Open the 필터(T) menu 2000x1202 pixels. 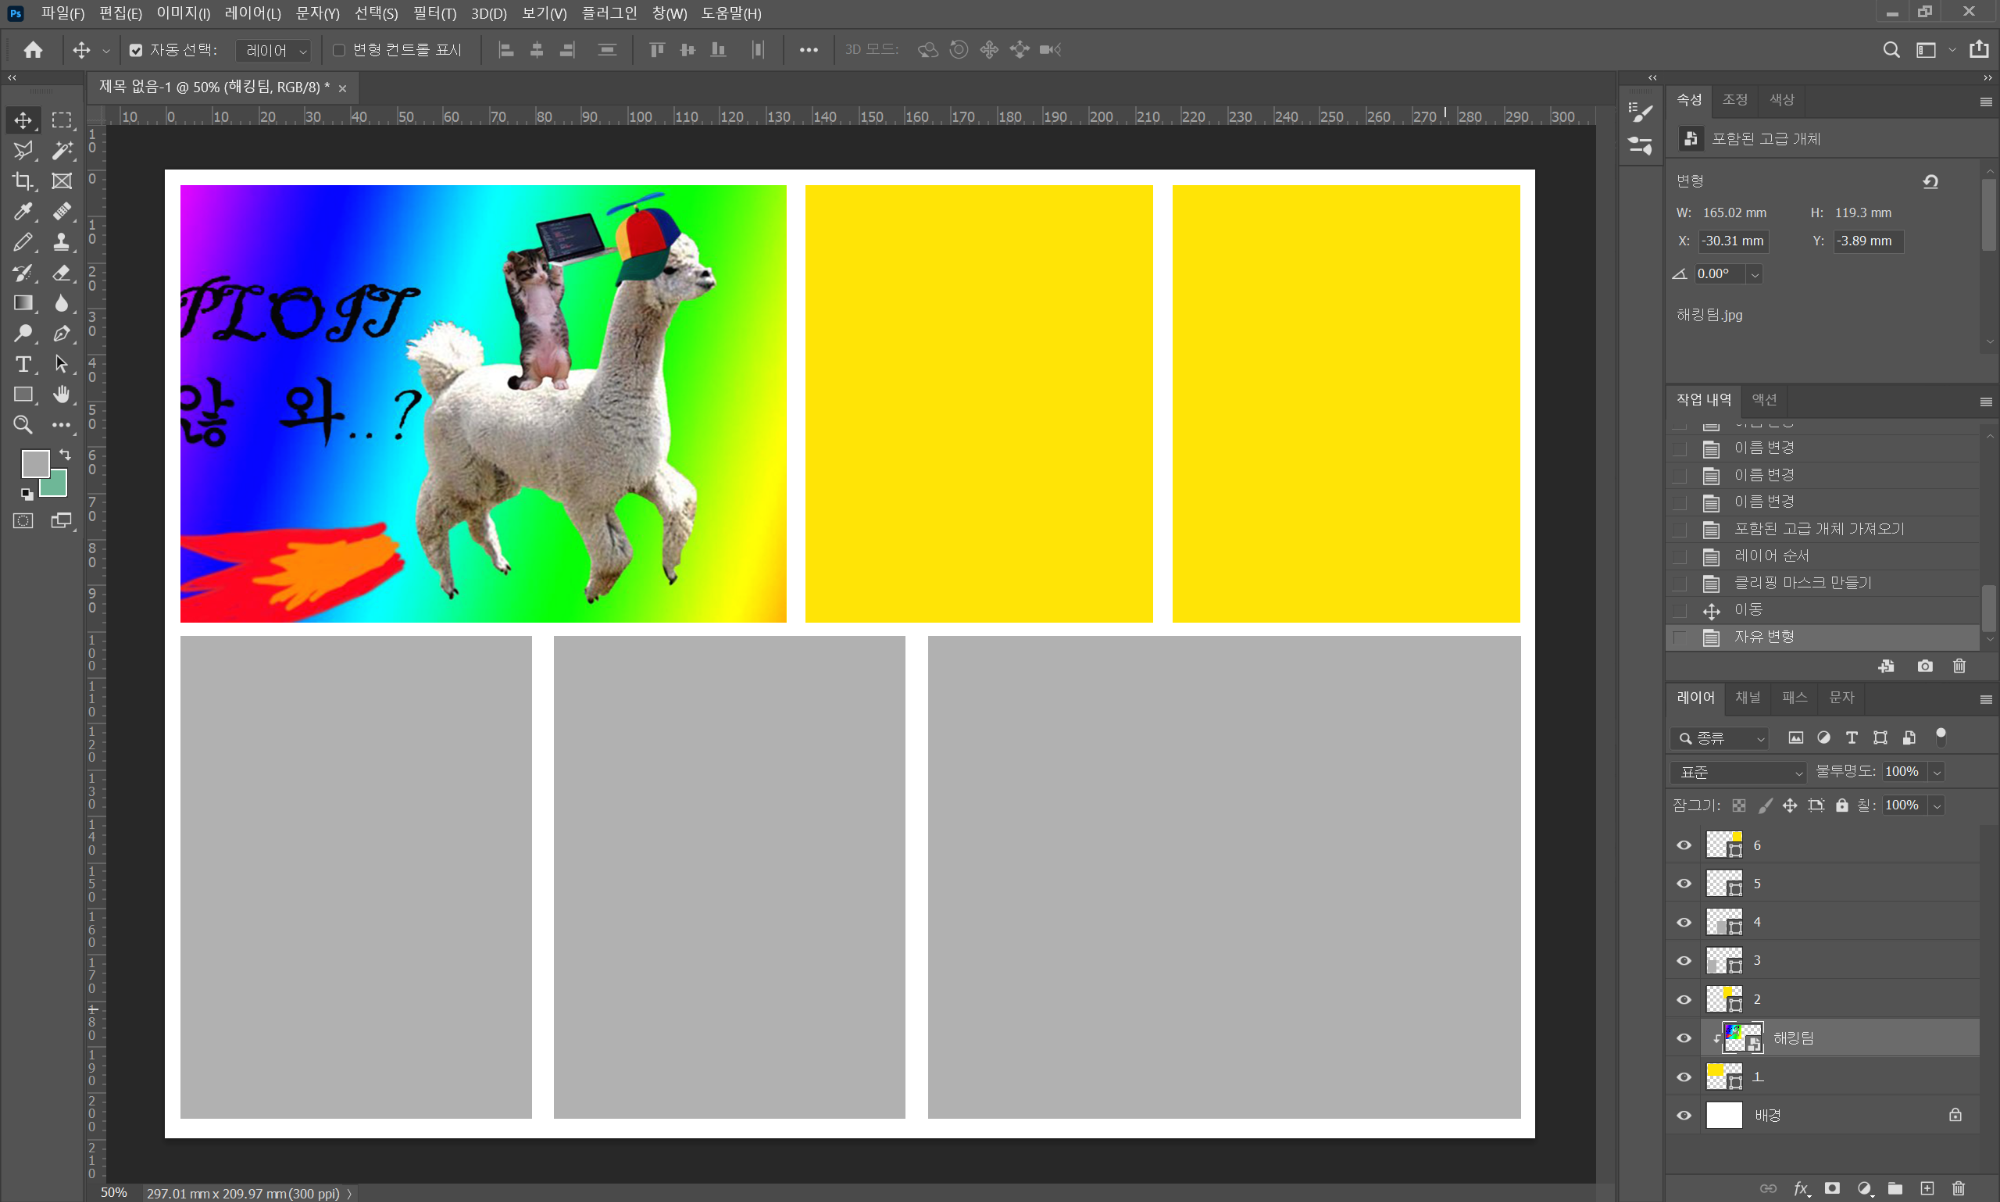[434, 13]
